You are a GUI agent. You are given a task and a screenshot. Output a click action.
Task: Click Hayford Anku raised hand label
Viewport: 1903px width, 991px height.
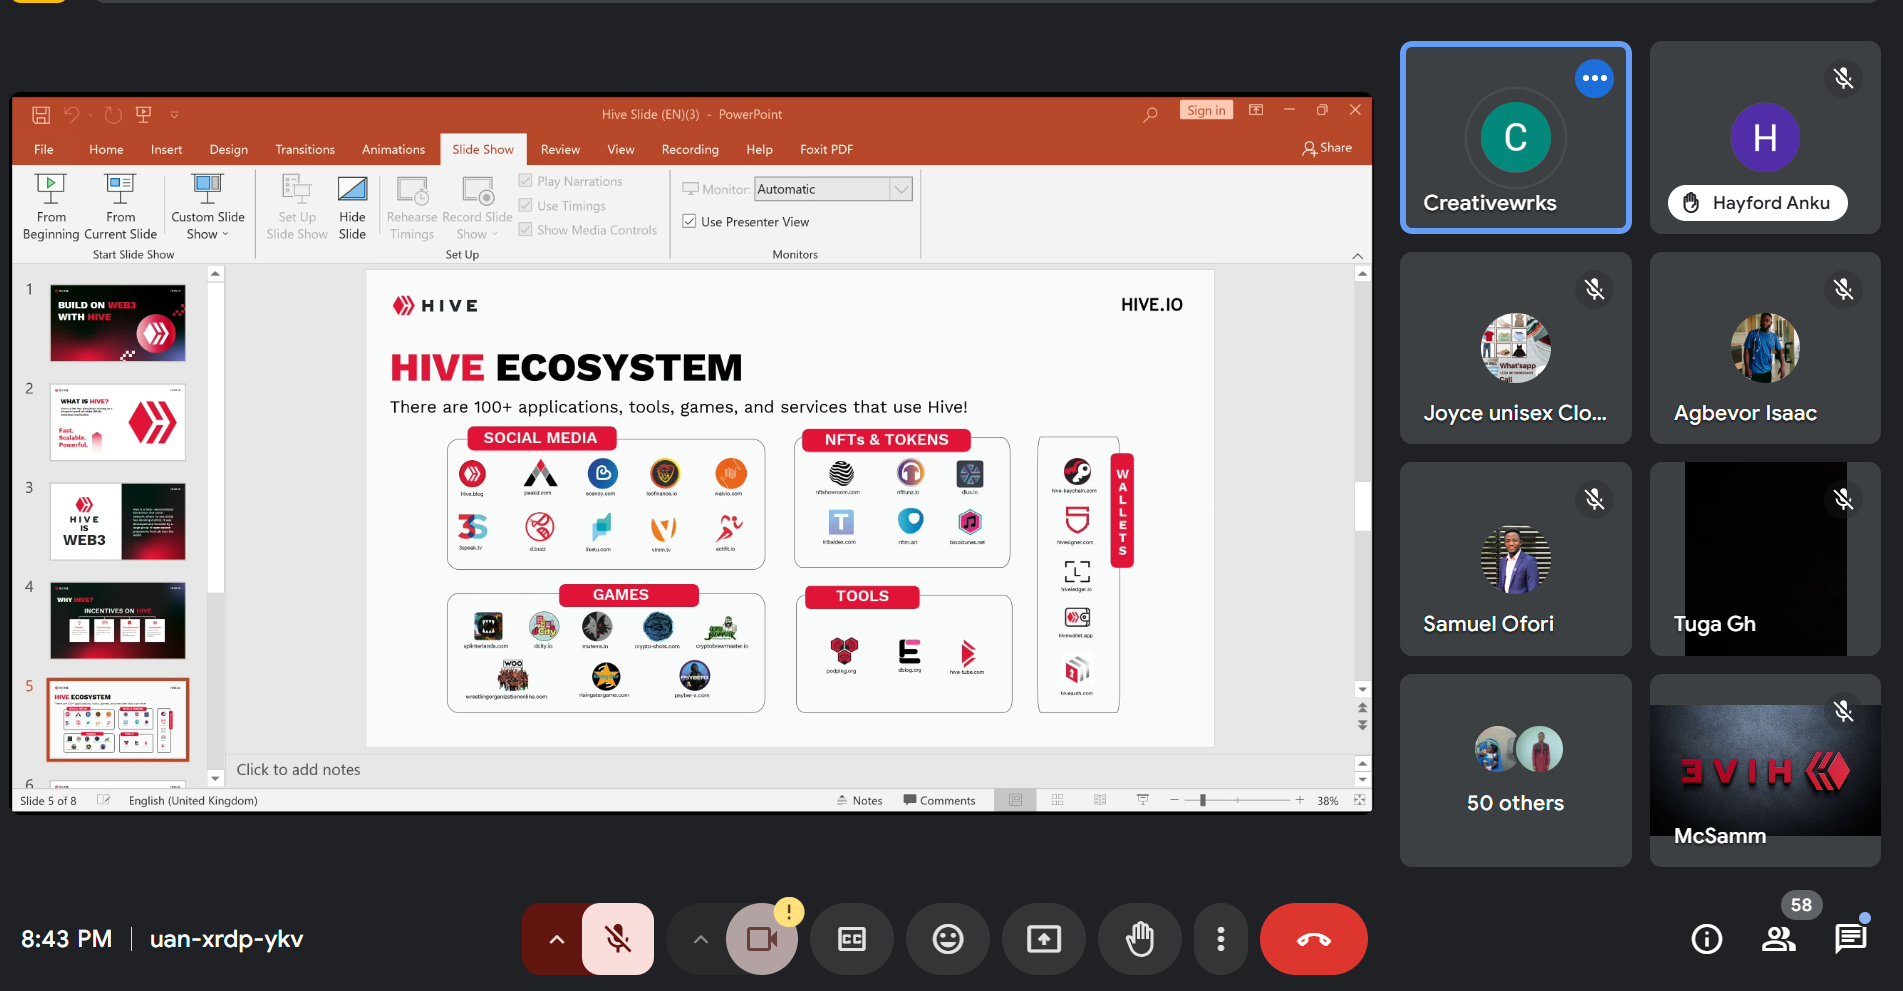1758,203
